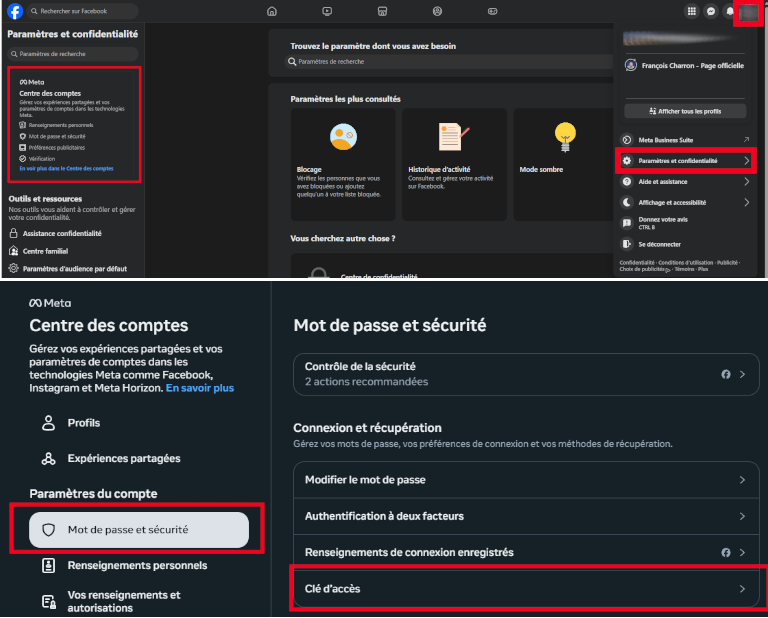
Task: Click the Conditions d'utilisation footer link
Action: 686,262
